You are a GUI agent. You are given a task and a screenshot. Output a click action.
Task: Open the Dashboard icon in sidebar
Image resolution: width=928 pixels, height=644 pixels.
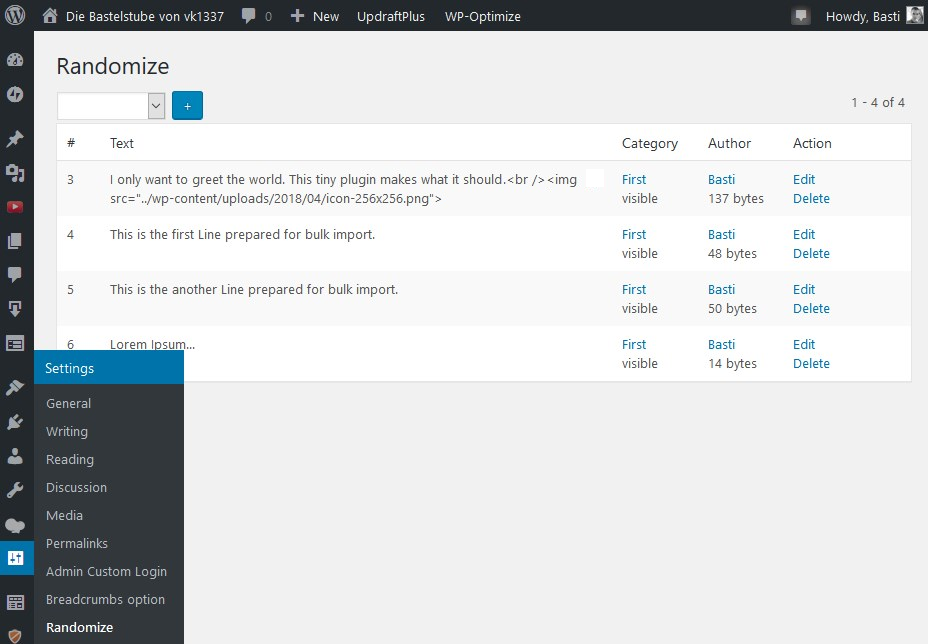(15, 59)
